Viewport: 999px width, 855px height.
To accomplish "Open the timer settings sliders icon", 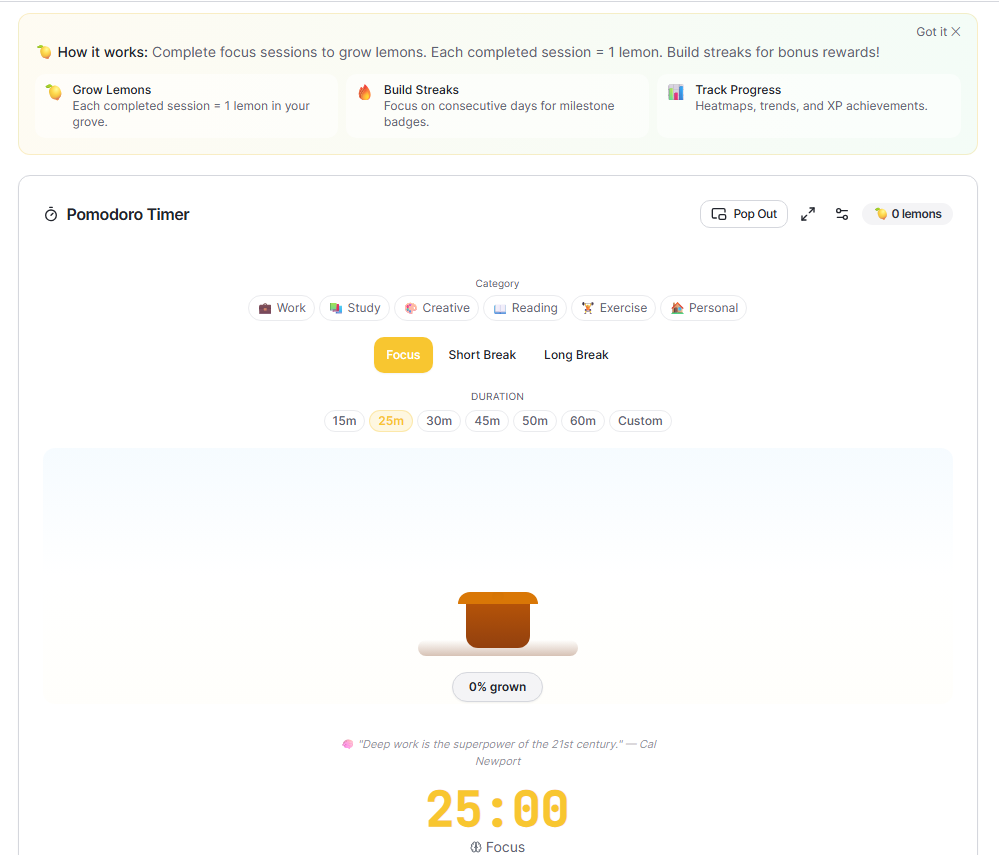I will [841, 213].
